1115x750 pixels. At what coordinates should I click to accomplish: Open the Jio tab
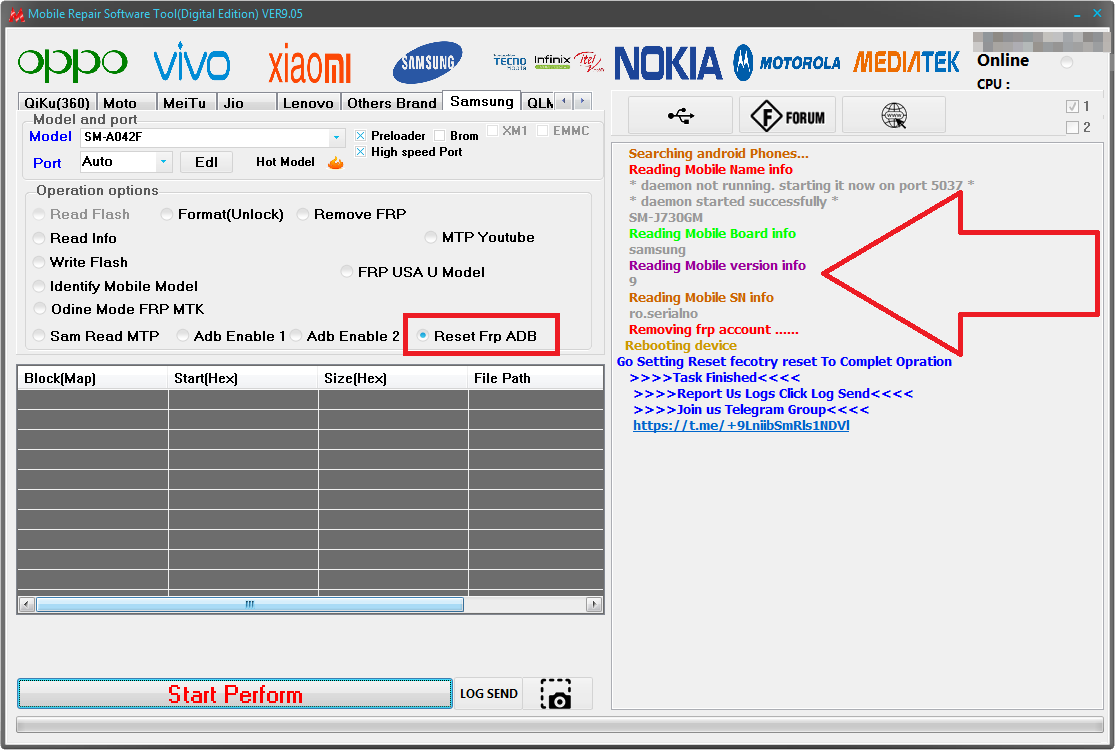coord(246,102)
